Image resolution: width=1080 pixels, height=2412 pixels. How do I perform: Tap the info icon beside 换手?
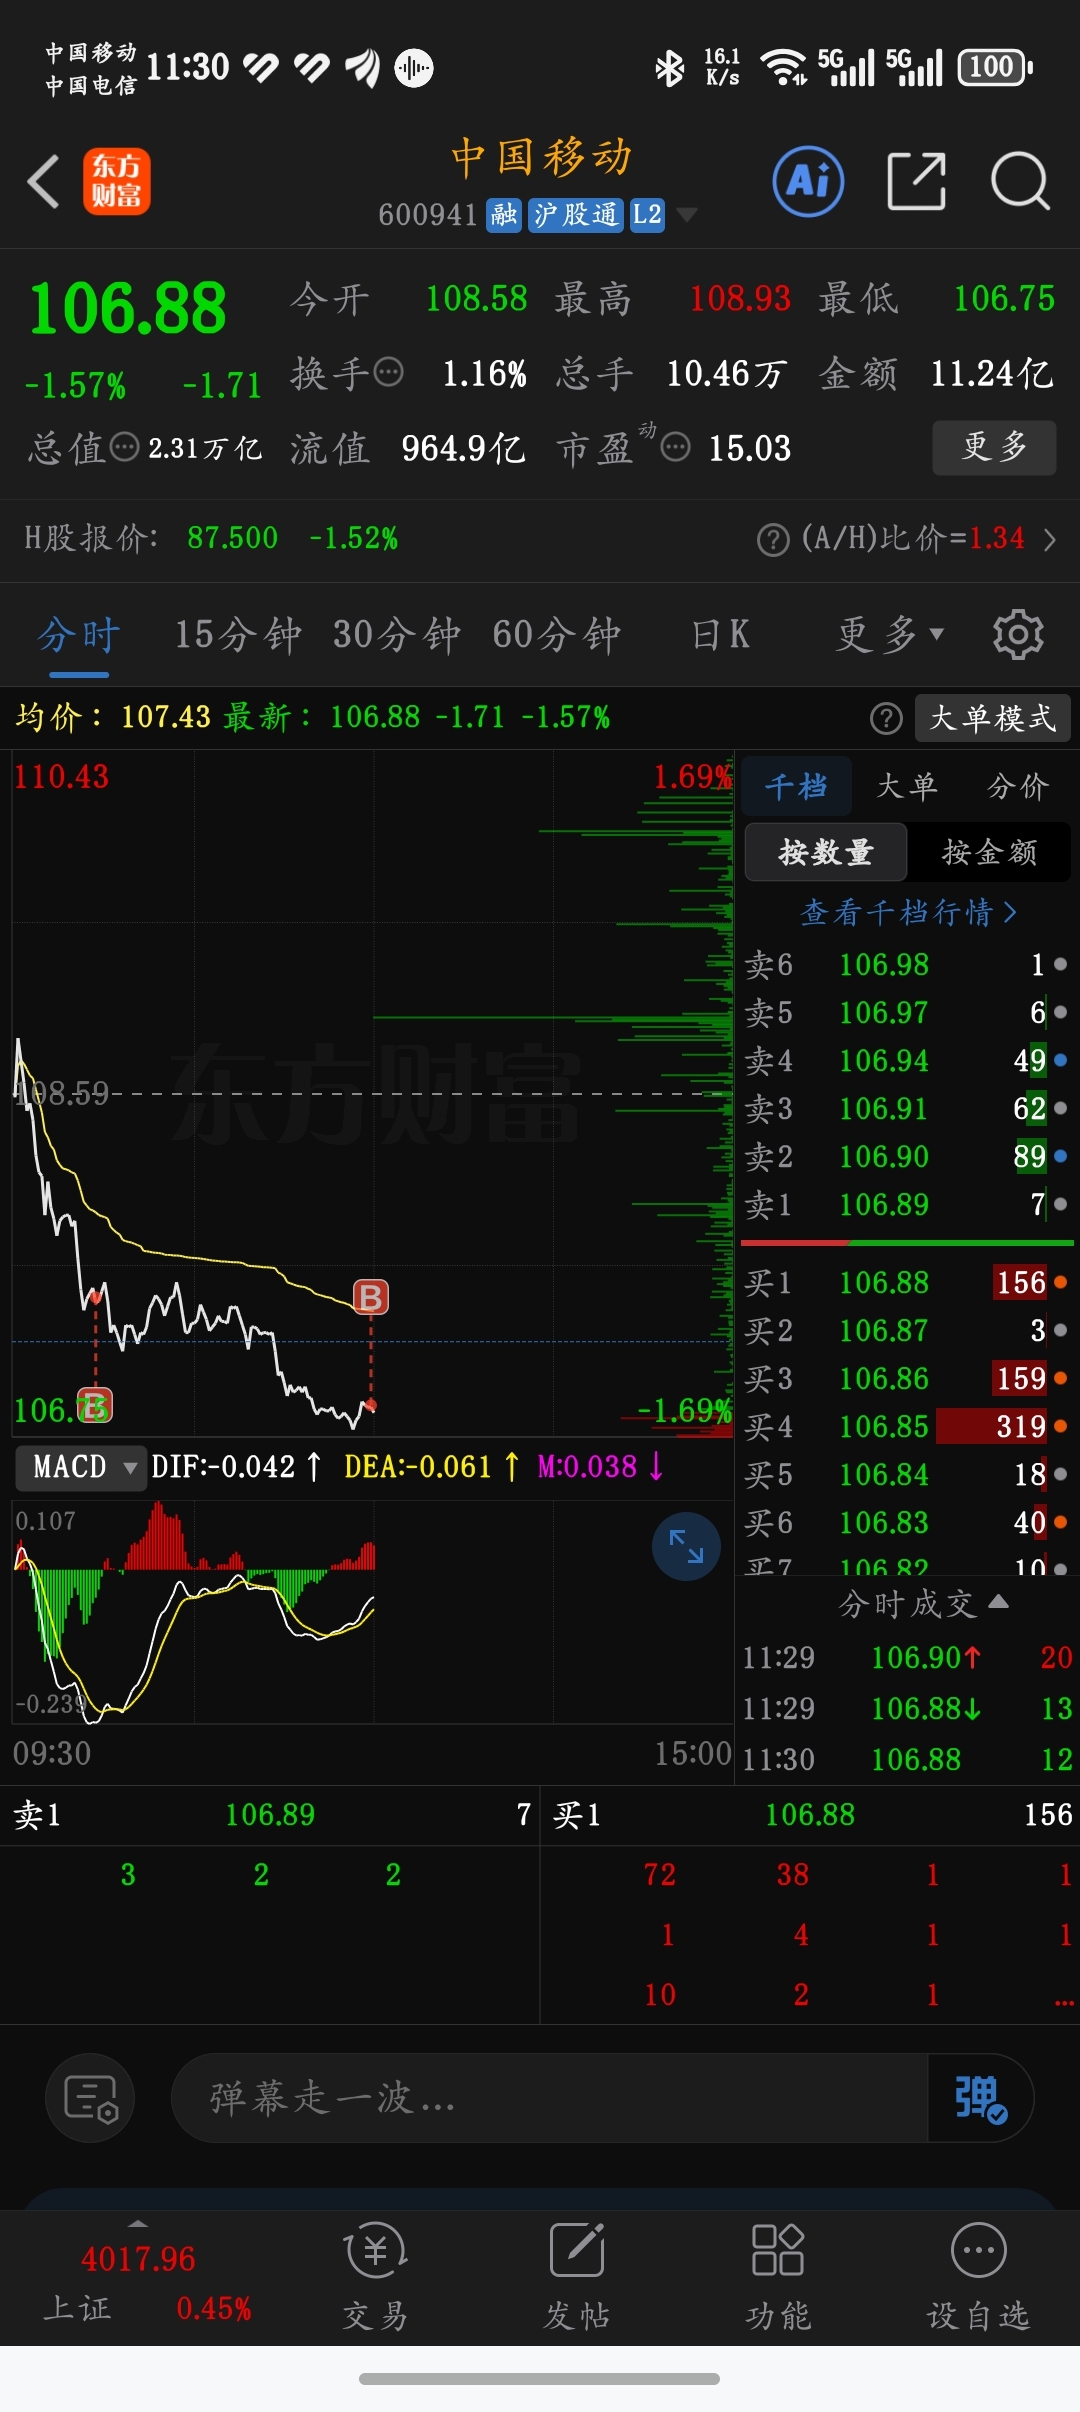coord(388,372)
